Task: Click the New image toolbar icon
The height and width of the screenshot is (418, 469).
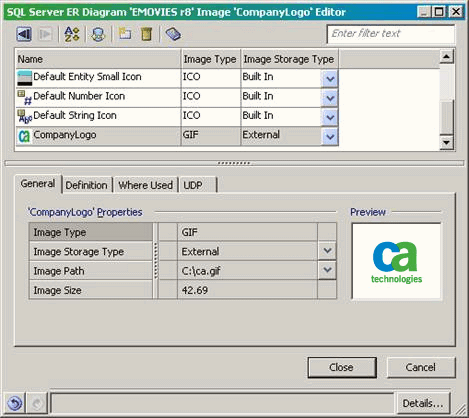Action: pos(125,34)
